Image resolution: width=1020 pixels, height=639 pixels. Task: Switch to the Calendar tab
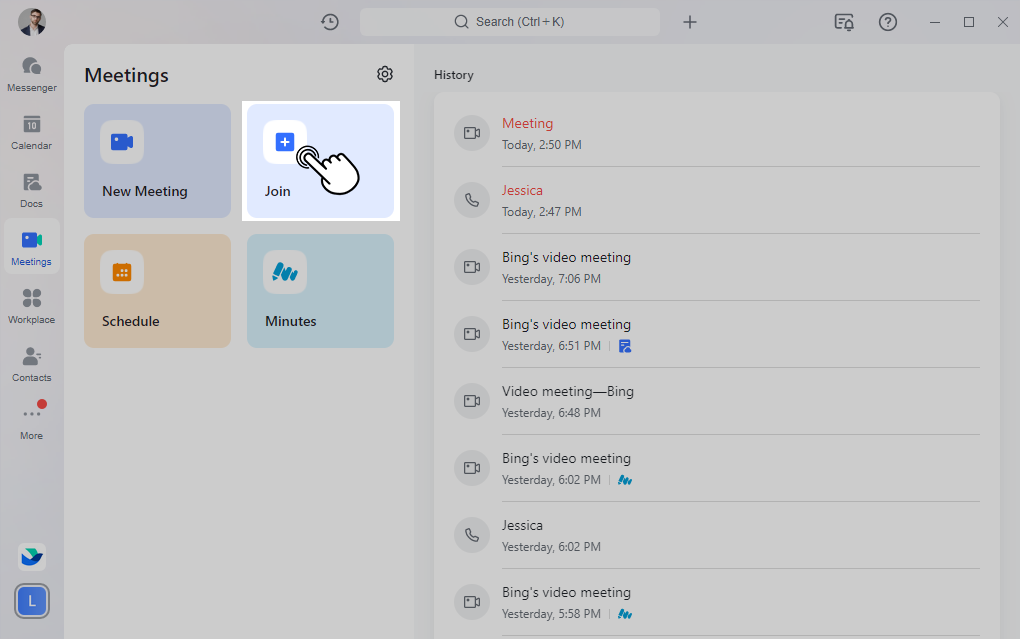coord(32,132)
